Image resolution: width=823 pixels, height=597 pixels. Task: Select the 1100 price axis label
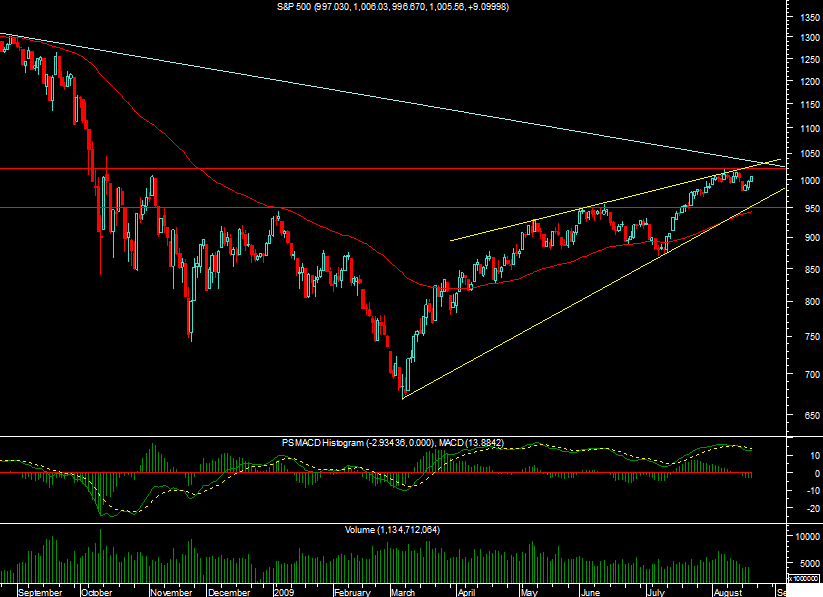coord(809,128)
